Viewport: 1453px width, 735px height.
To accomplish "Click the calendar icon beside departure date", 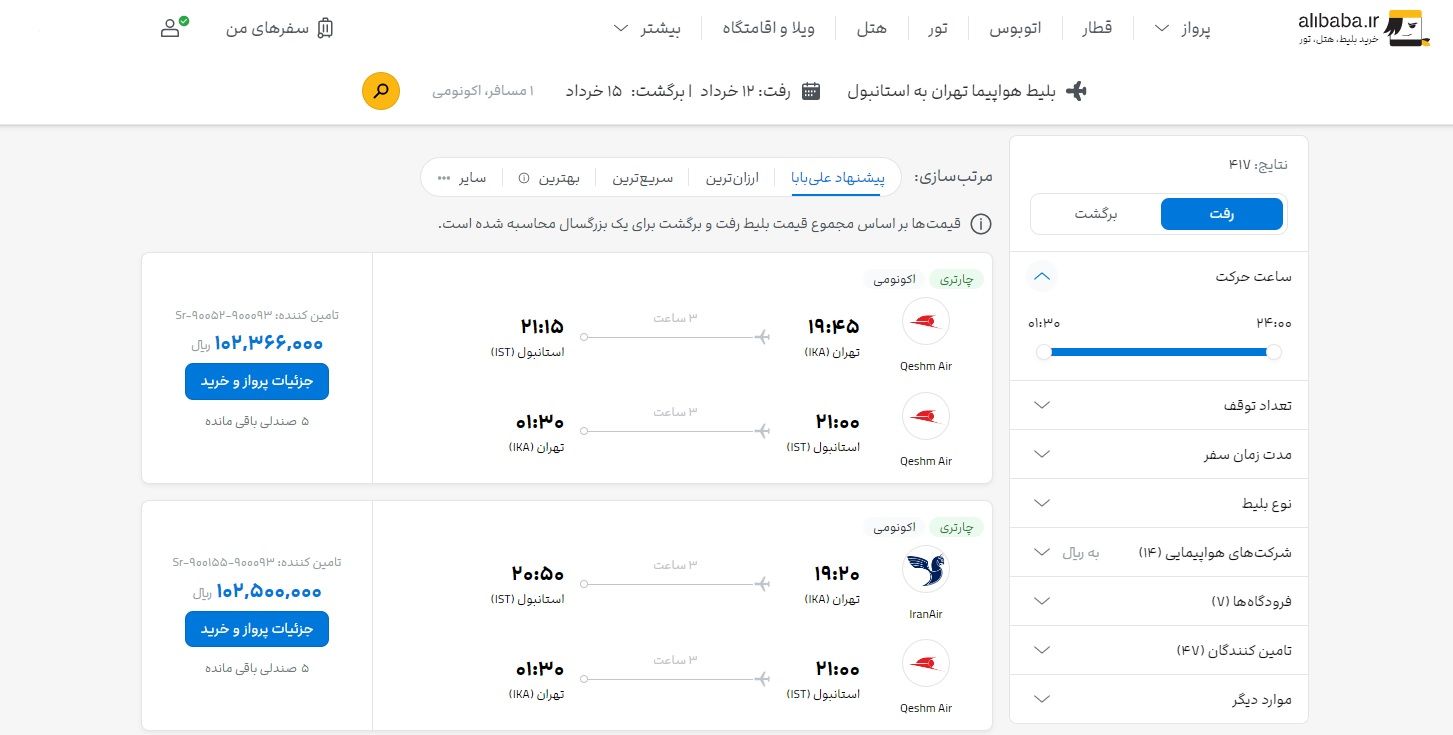I will click(x=811, y=91).
